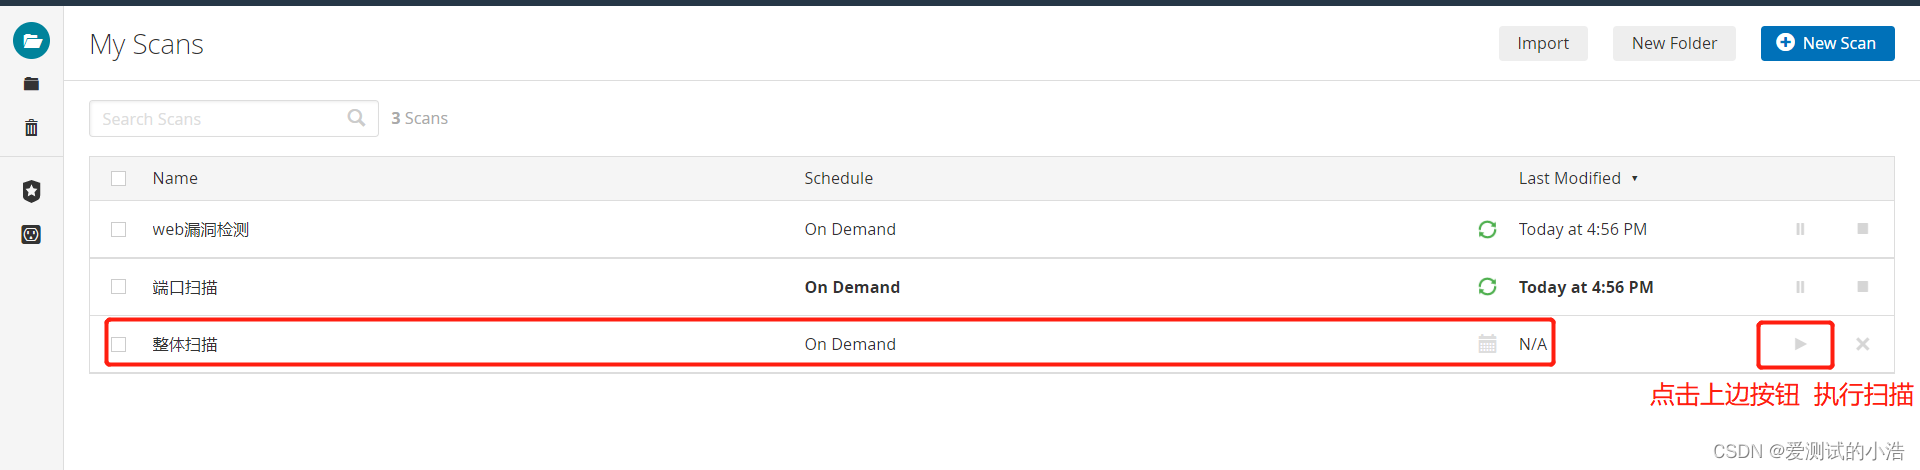Launch the 整体扫描 scan with play button

click(1800, 344)
